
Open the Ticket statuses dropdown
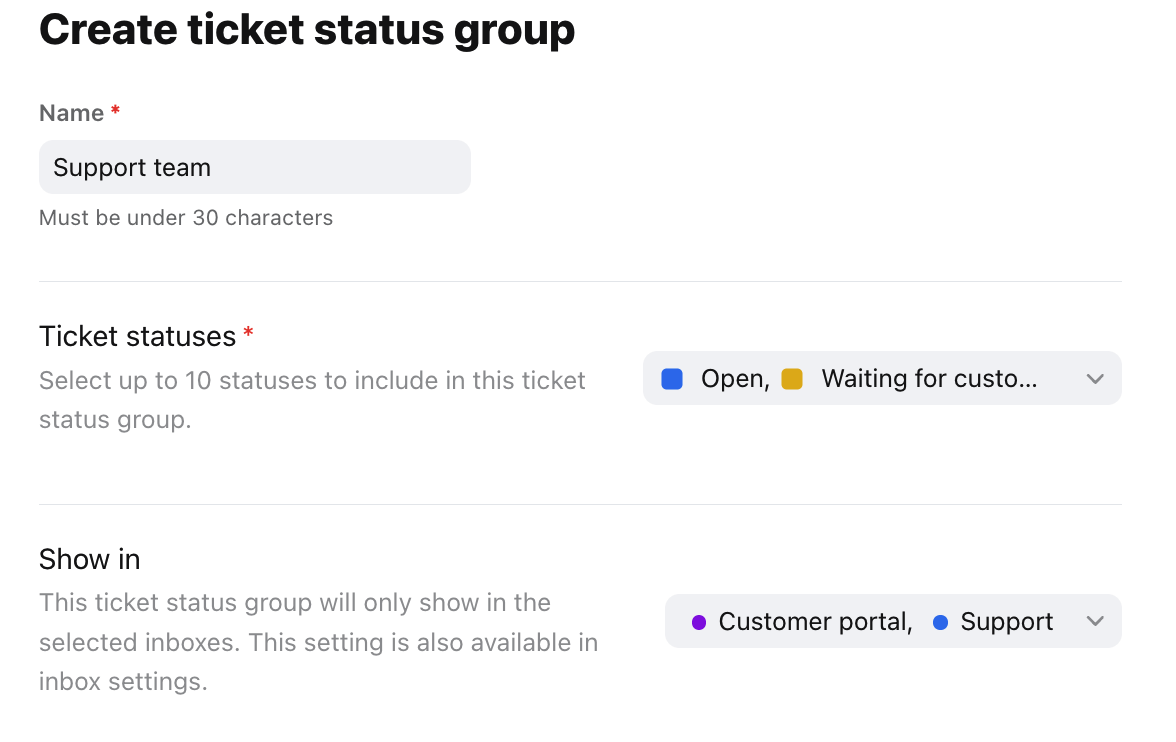point(882,378)
